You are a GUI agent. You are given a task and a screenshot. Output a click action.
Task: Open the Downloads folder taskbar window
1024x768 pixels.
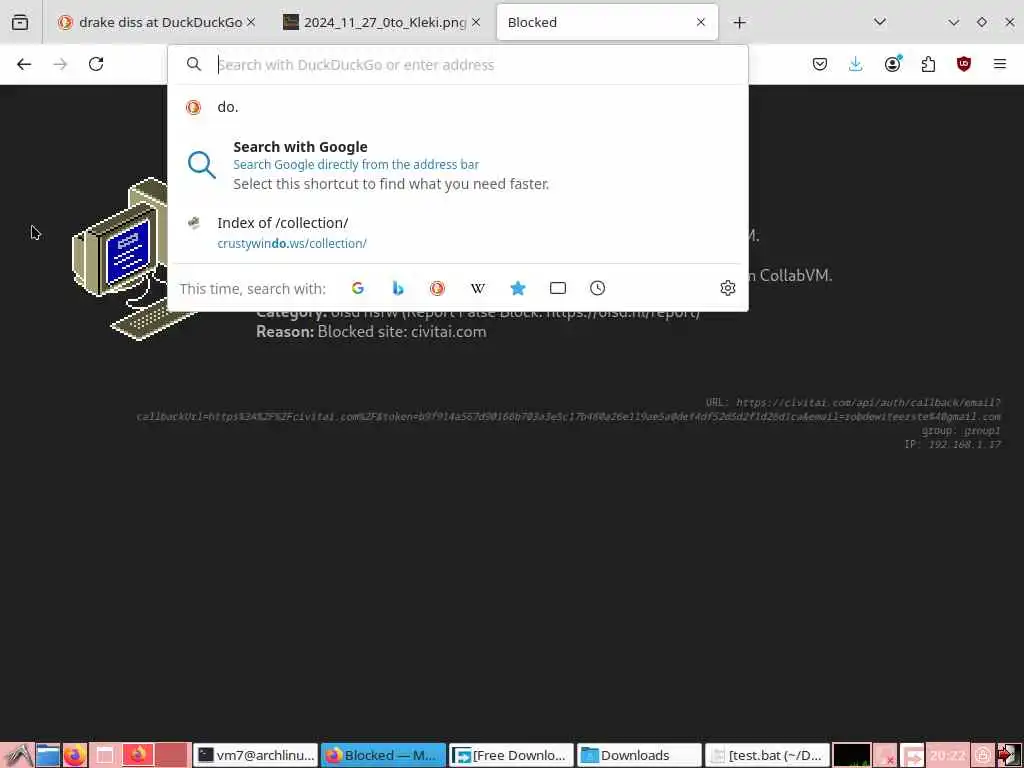[x=639, y=755]
